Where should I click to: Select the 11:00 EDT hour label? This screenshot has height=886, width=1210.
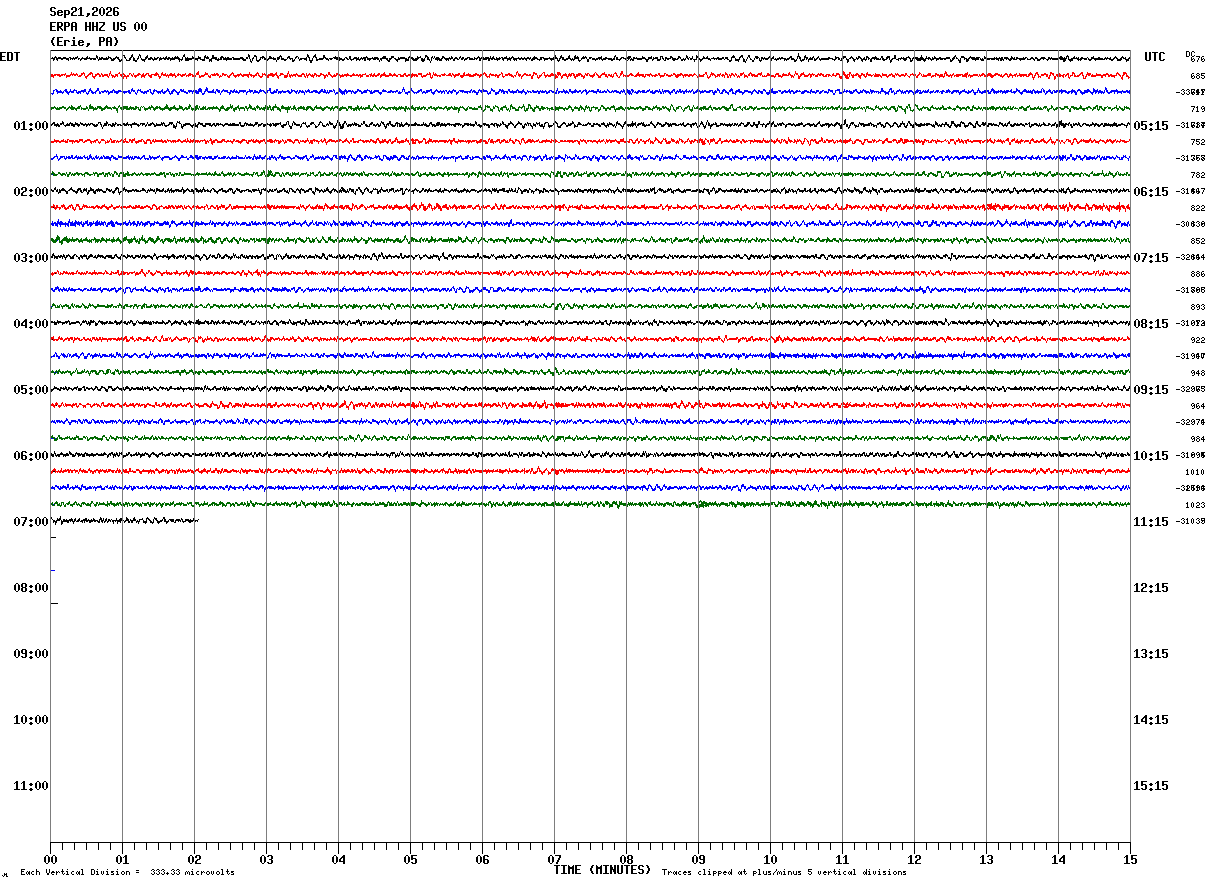click(31, 786)
